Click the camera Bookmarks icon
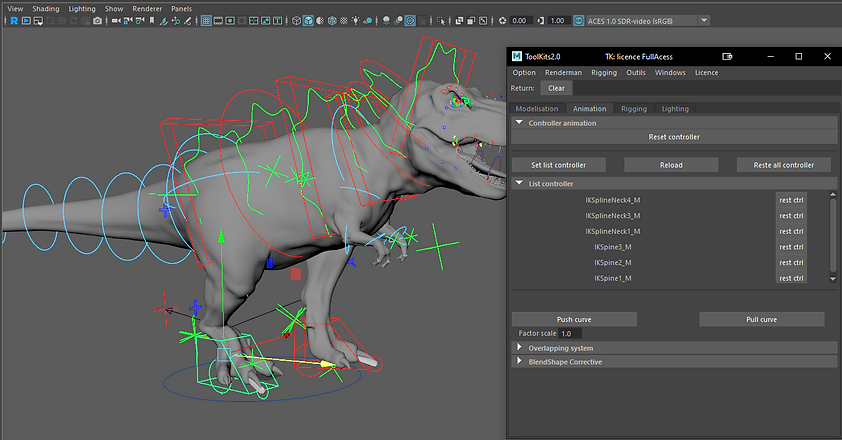This screenshot has height=440, width=842. click(x=152, y=21)
